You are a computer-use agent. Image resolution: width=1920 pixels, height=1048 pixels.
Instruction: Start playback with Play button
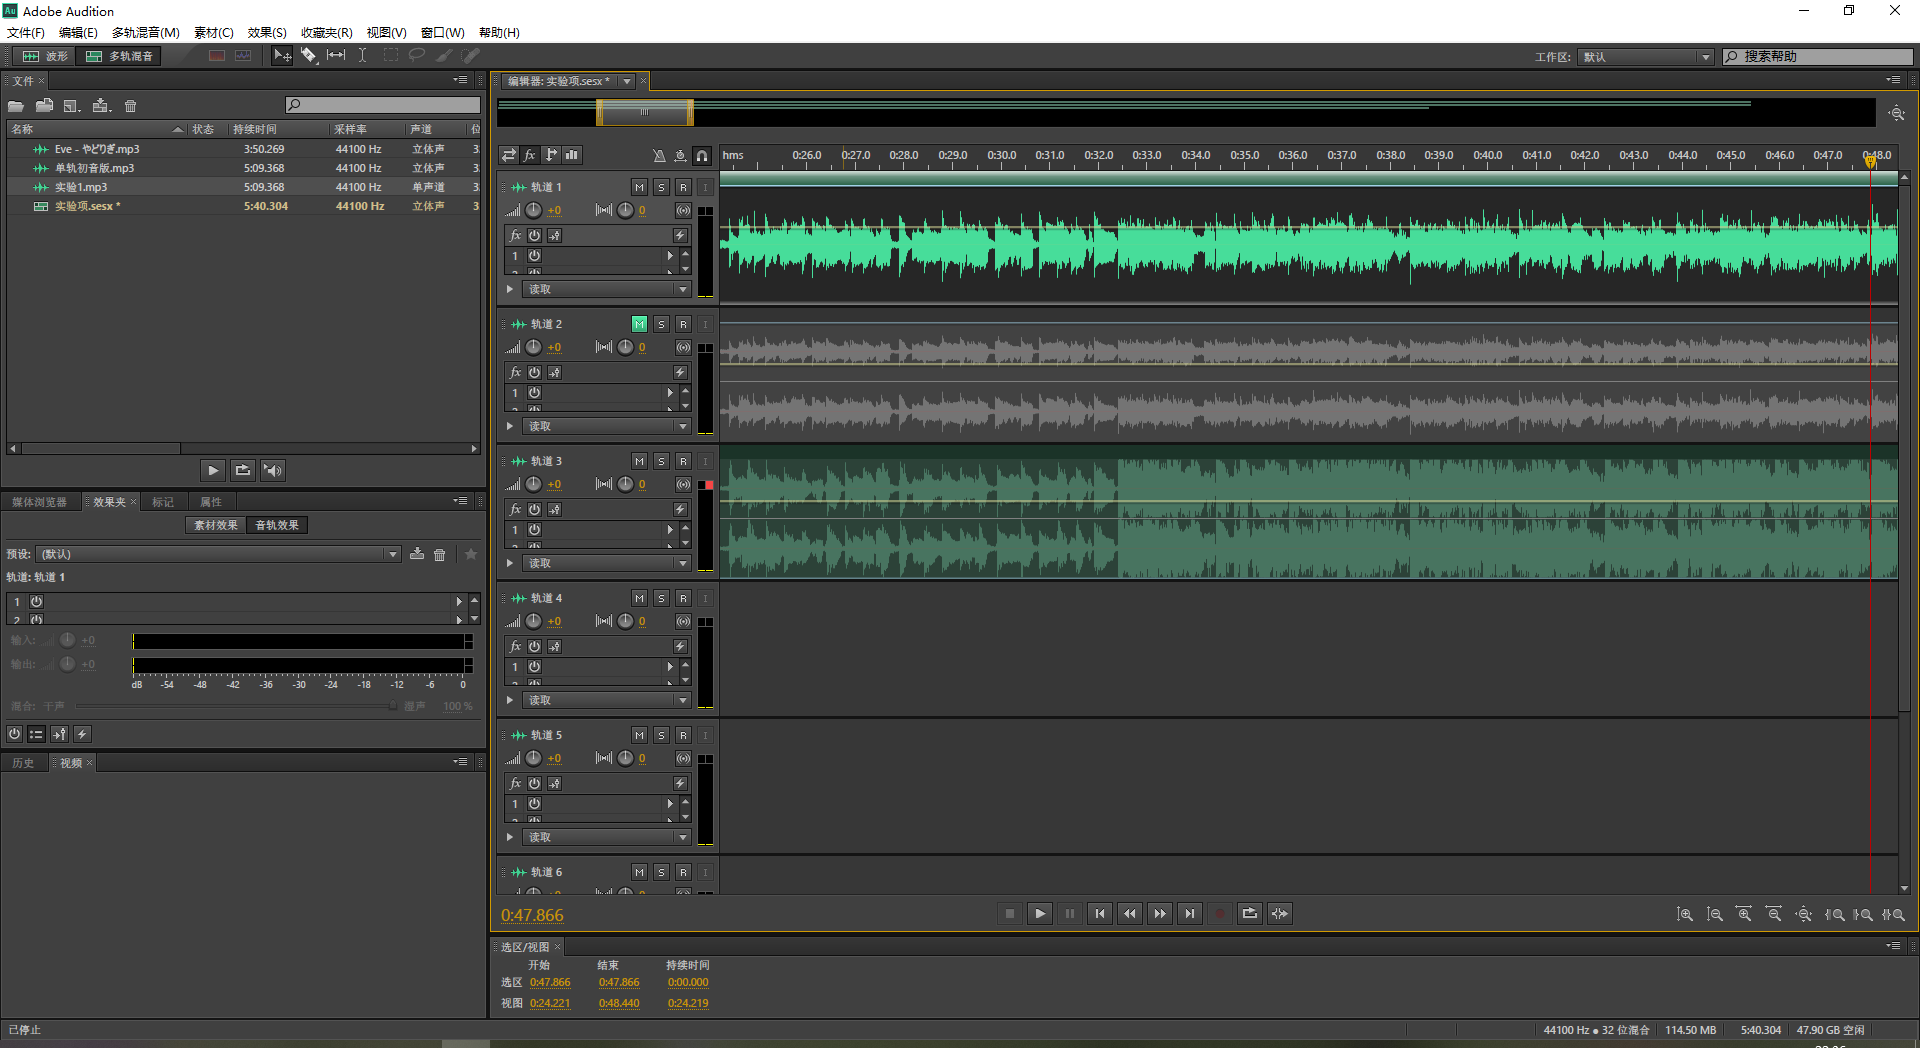[x=1040, y=914]
